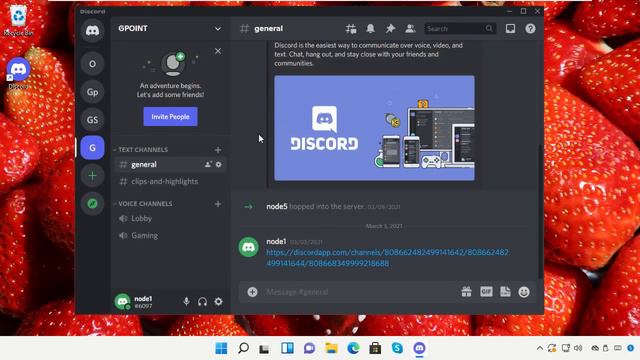Mute the microphone
Viewport: 640px width, 360px height.
tap(186, 302)
